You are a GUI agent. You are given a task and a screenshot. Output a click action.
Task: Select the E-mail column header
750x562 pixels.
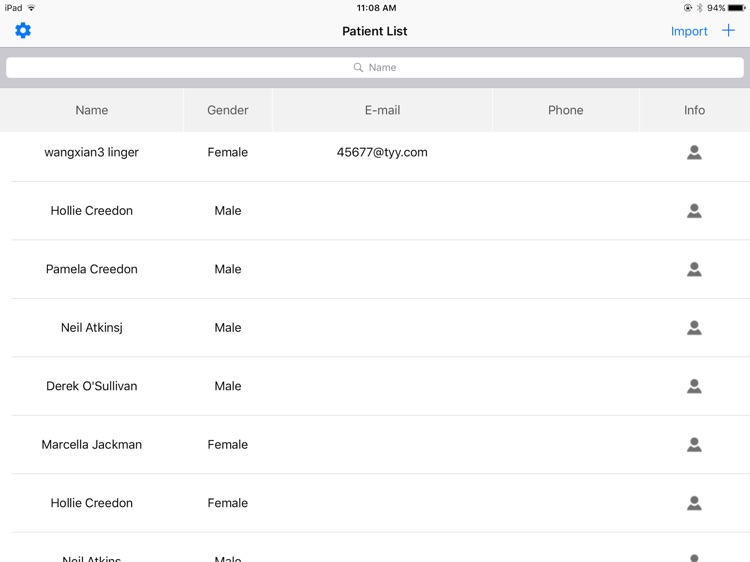click(382, 110)
